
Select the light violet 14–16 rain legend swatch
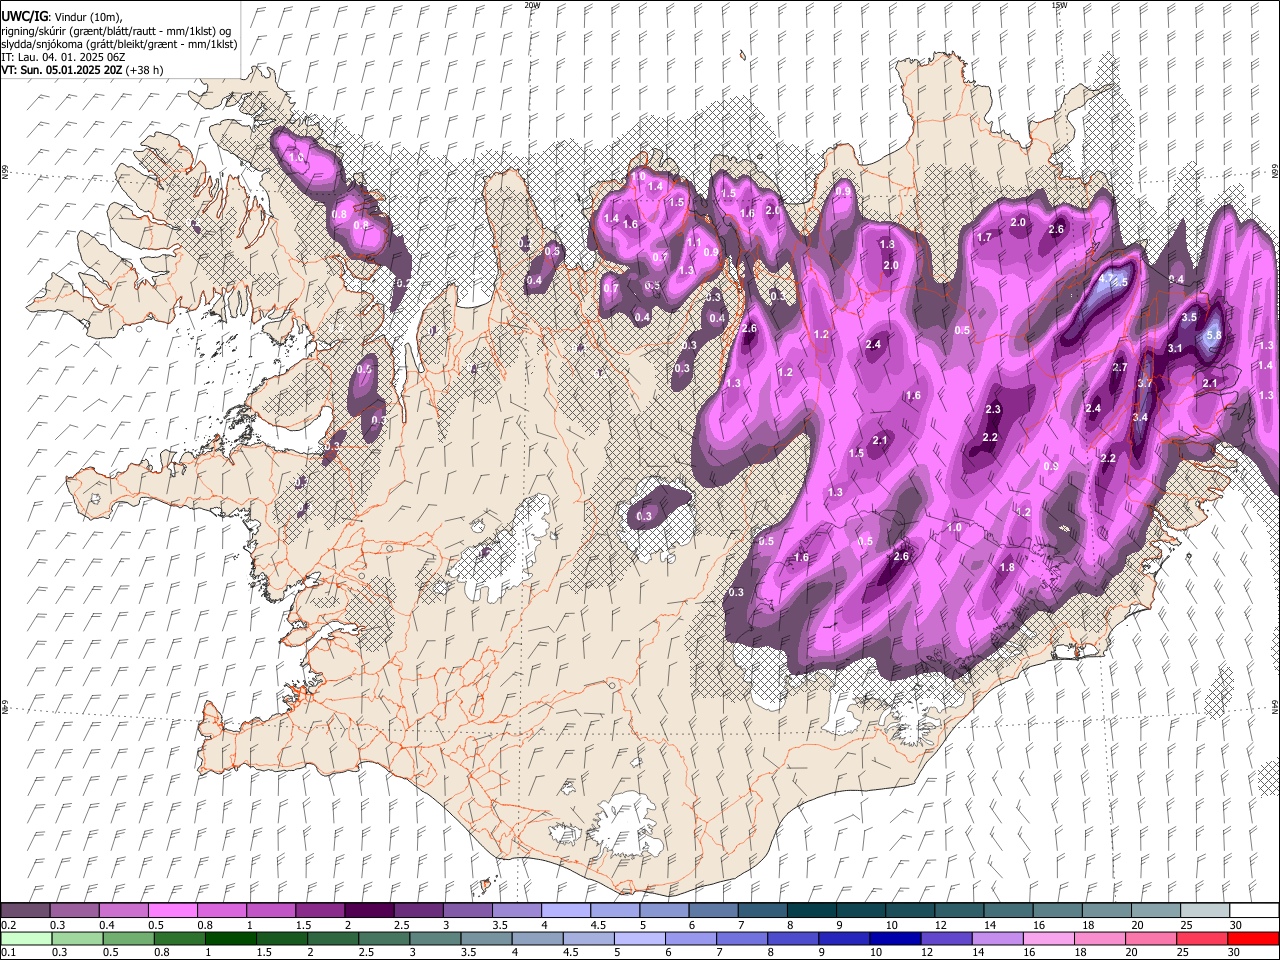click(998, 938)
